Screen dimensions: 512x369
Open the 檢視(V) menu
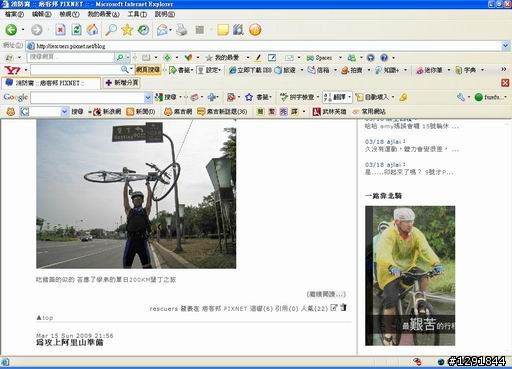[69, 14]
